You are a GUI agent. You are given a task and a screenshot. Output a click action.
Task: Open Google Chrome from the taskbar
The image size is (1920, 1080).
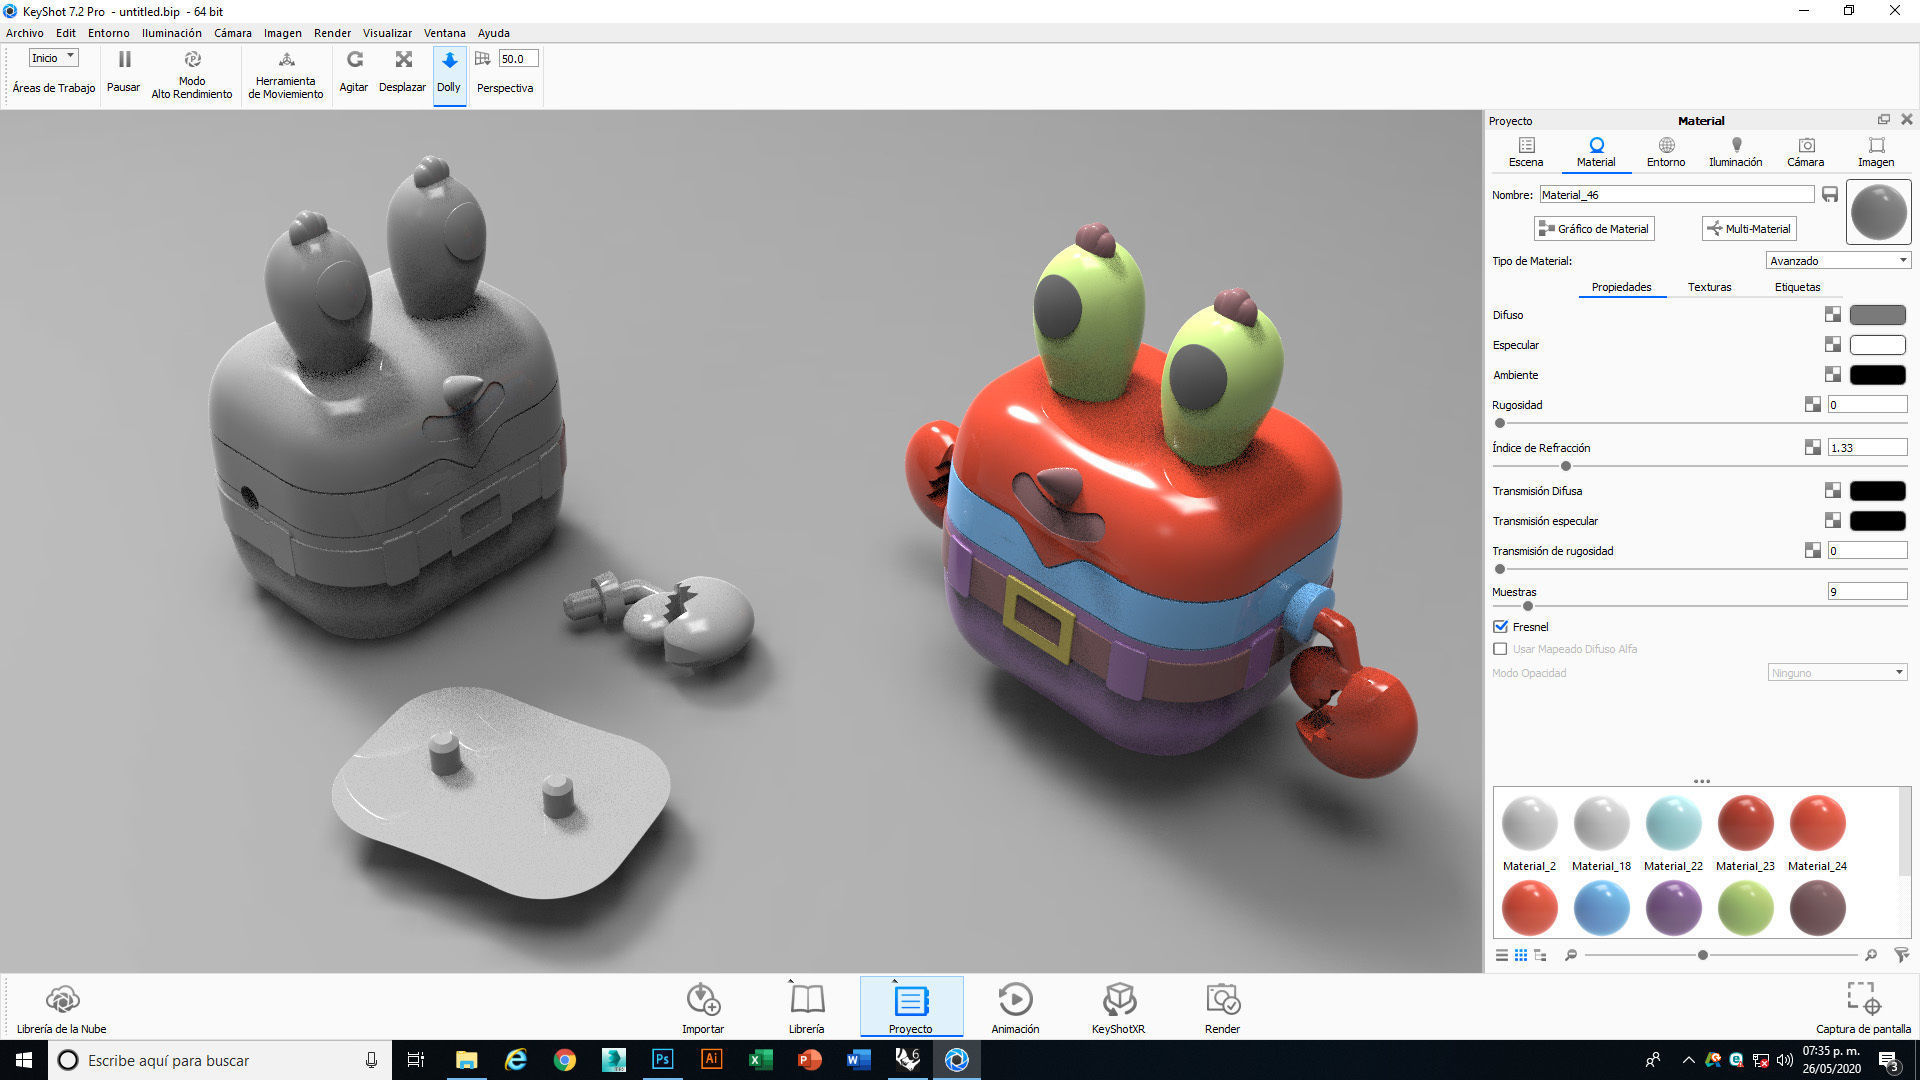(565, 1060)
